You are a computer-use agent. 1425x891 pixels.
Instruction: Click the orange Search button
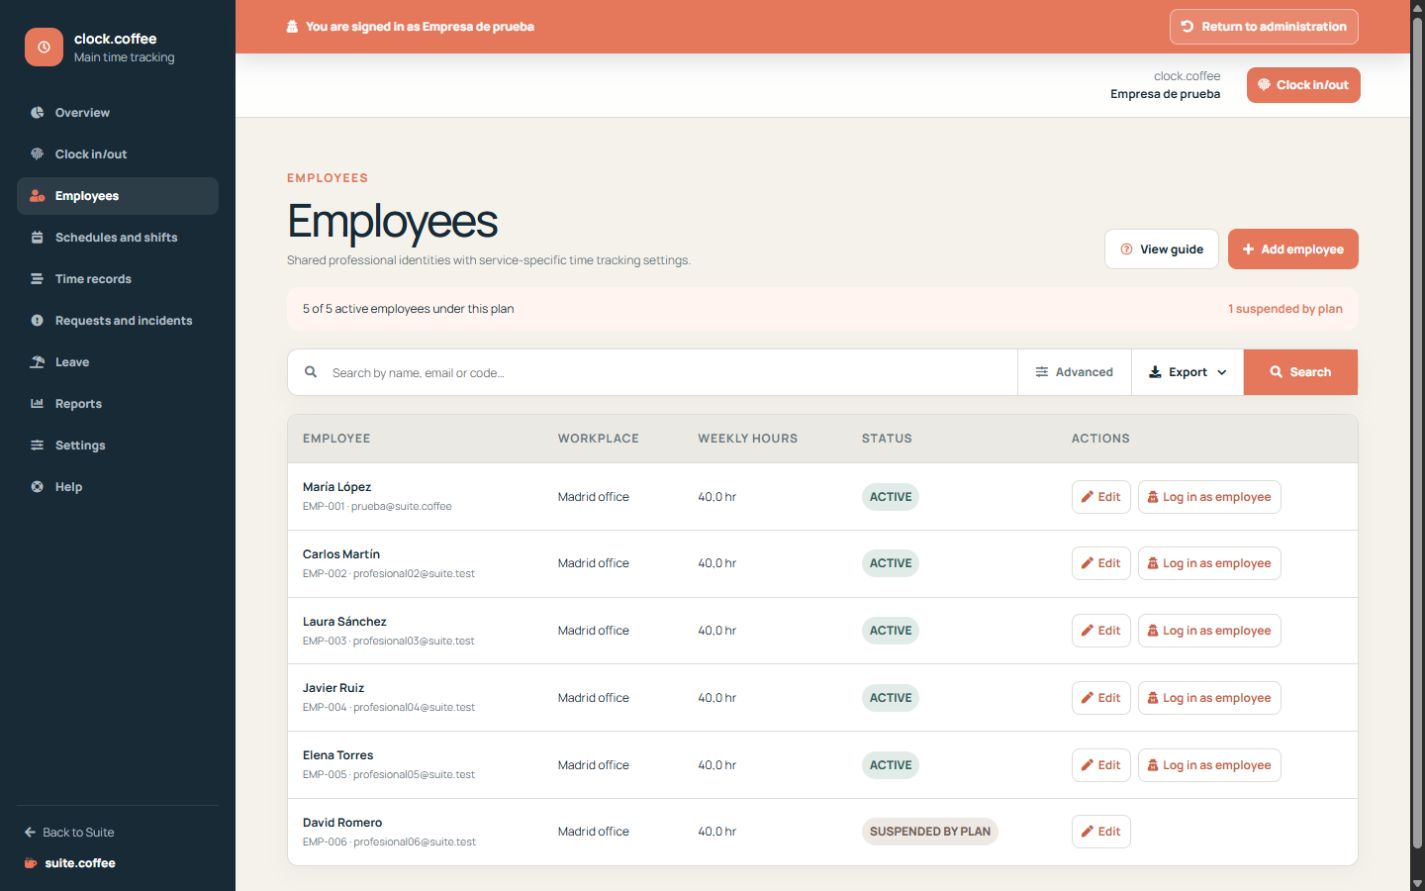click(x=1301, y=372)
